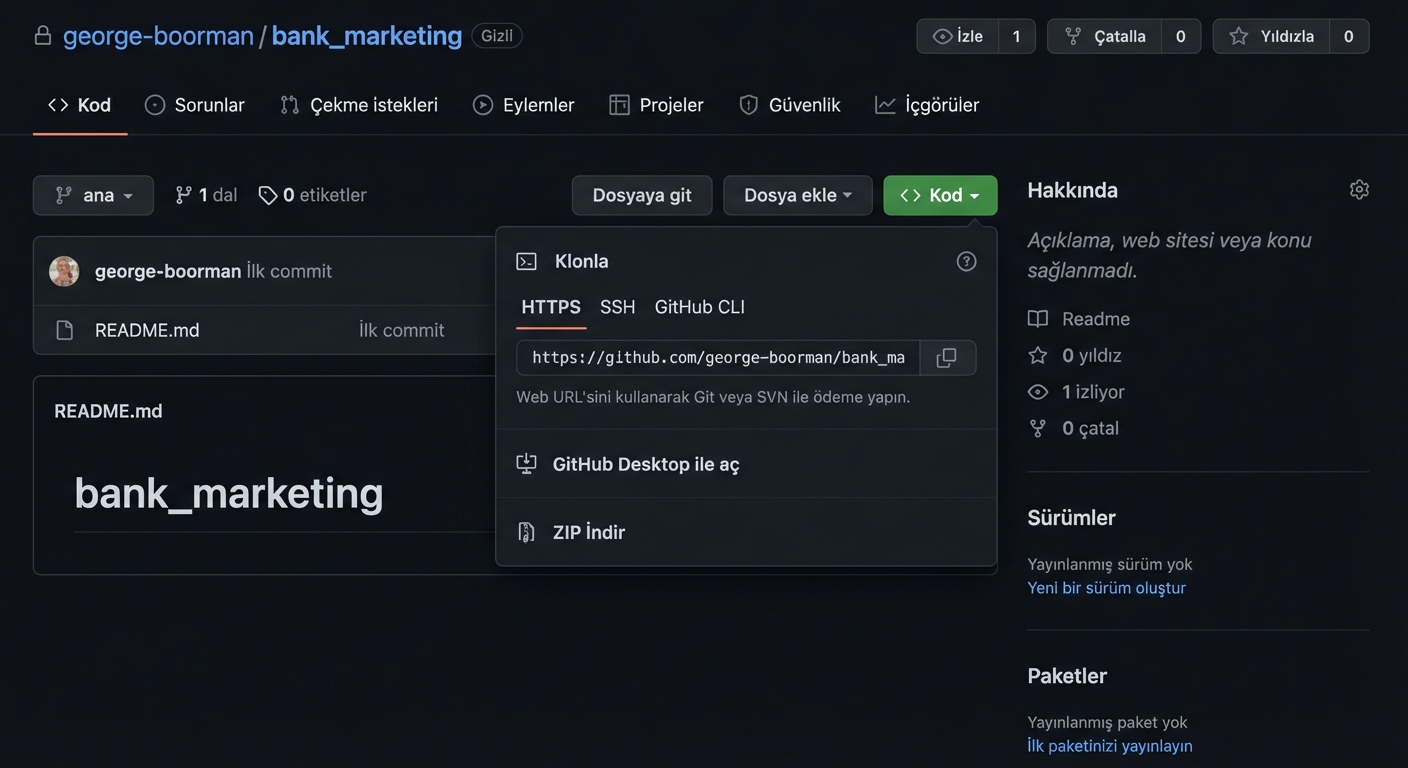Open the help icon in the Klonla panel
The width and height of the screenshot is (1408, 768).
966,260
